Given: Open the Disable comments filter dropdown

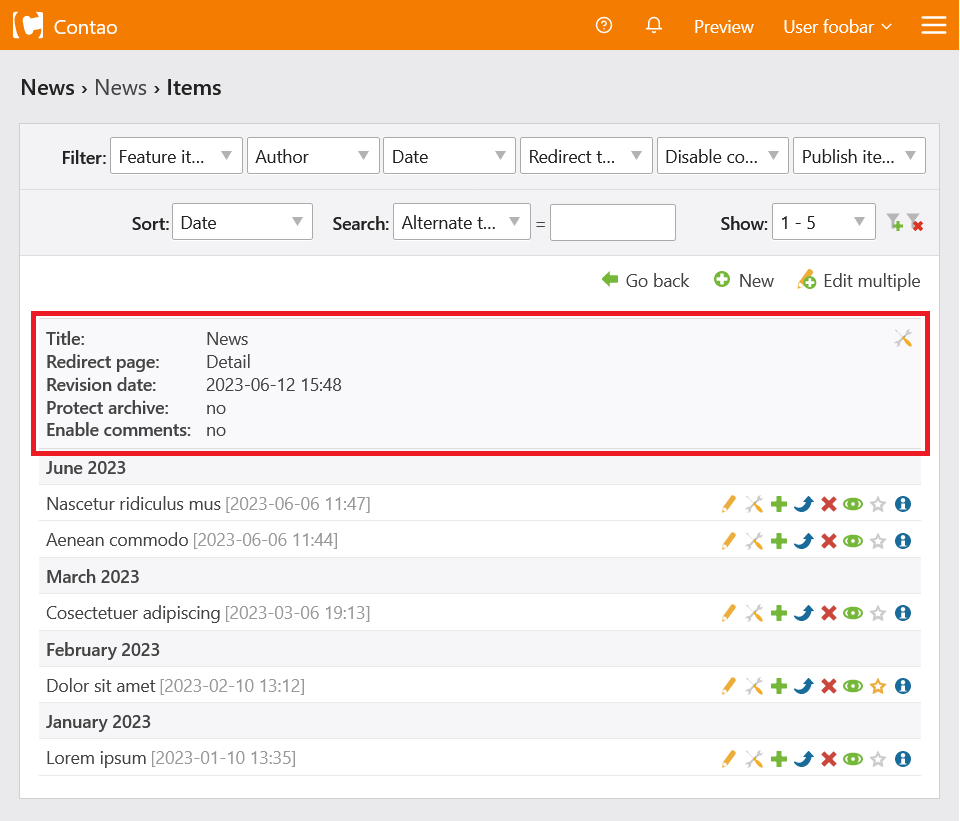Looking at the screenshot, I should 722,156.
